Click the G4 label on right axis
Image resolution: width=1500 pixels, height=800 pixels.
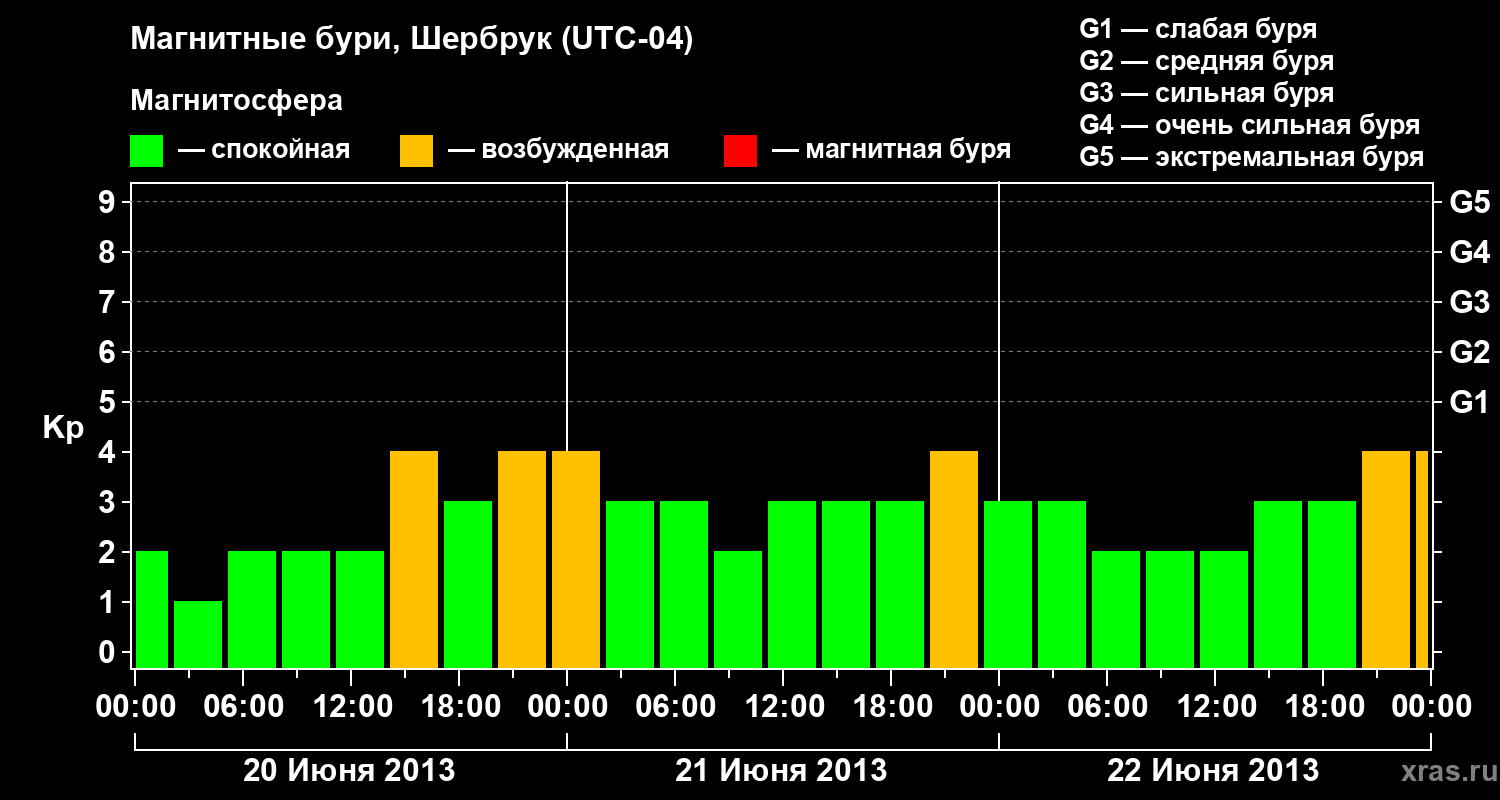coord(1469,252)
